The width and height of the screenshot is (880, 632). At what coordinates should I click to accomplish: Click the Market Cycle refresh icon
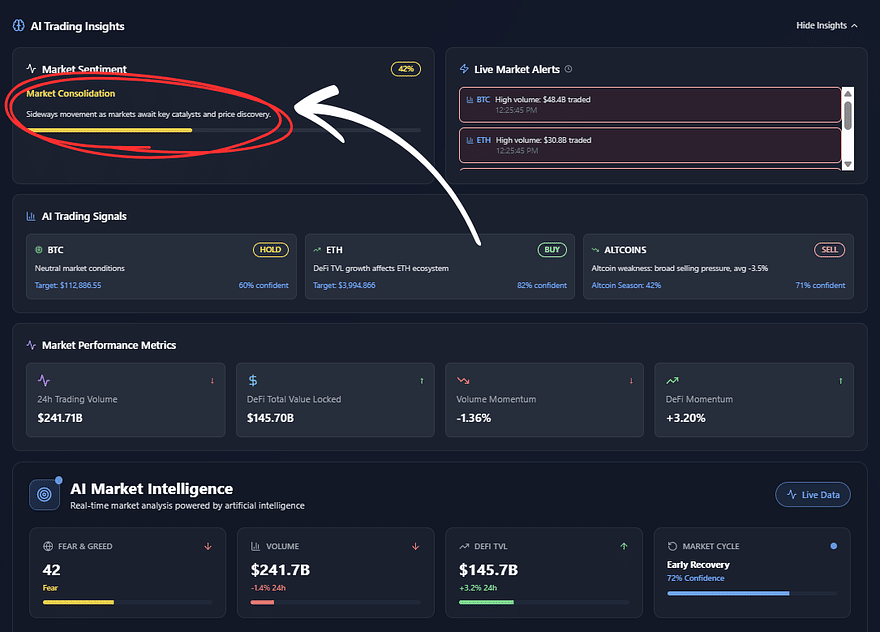pos(672,546)
